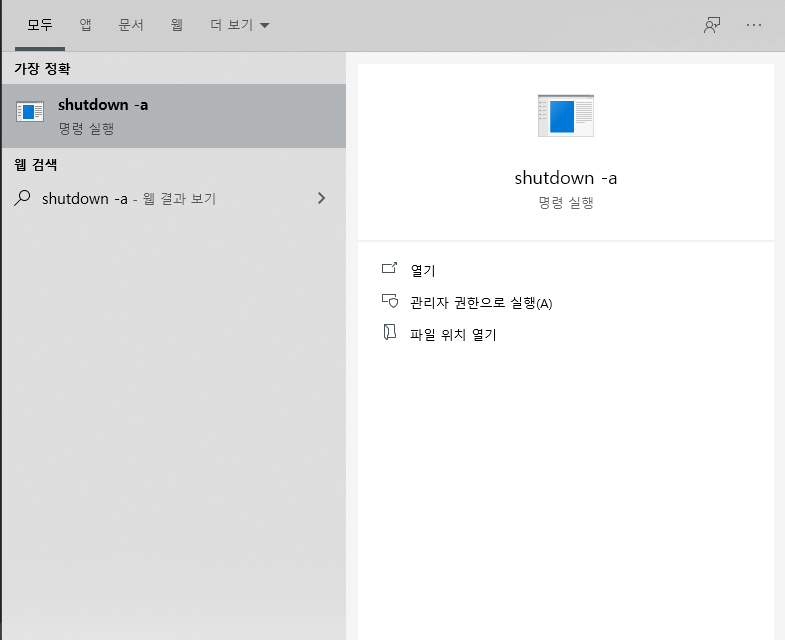Click the shutdown -a title in preview pane
Viewport: 785px width, 640px height.
(x=566, y=178)
